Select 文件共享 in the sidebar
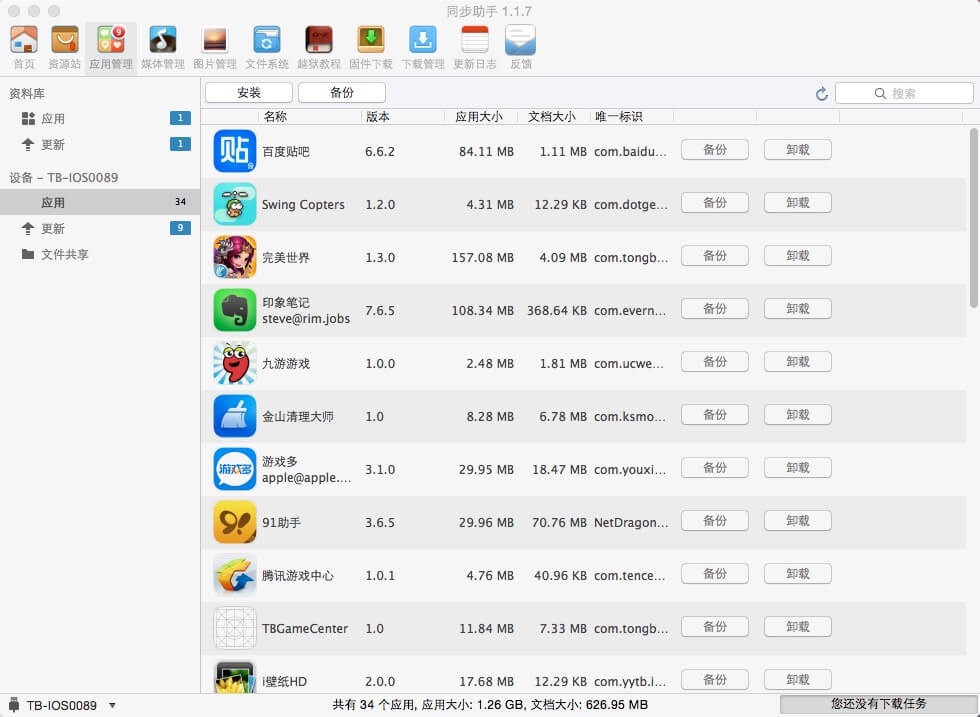This screenshot has width=980, height=717. point(64,254)
